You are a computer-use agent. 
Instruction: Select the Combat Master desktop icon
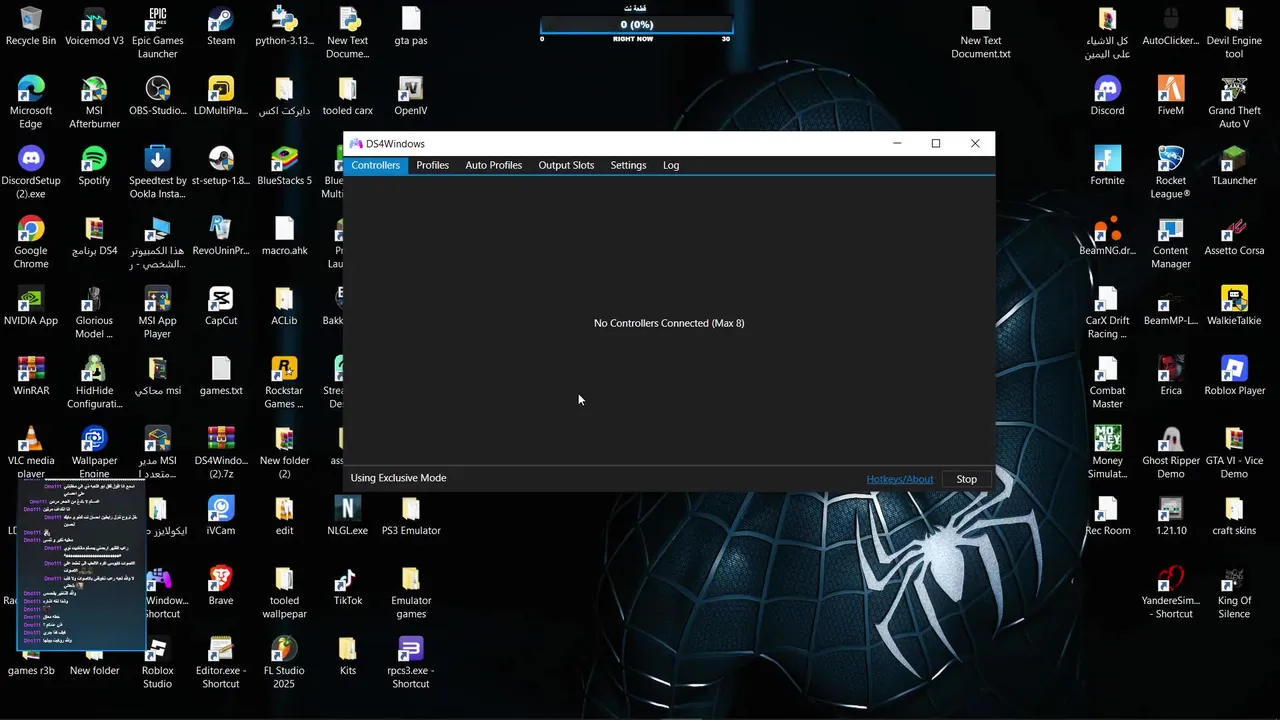(x=1108, y=383)
